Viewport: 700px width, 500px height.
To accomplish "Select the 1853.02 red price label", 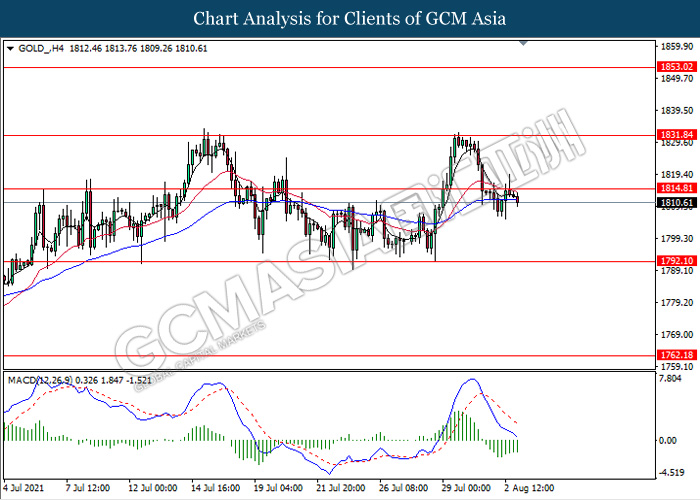I will (677, 67).
